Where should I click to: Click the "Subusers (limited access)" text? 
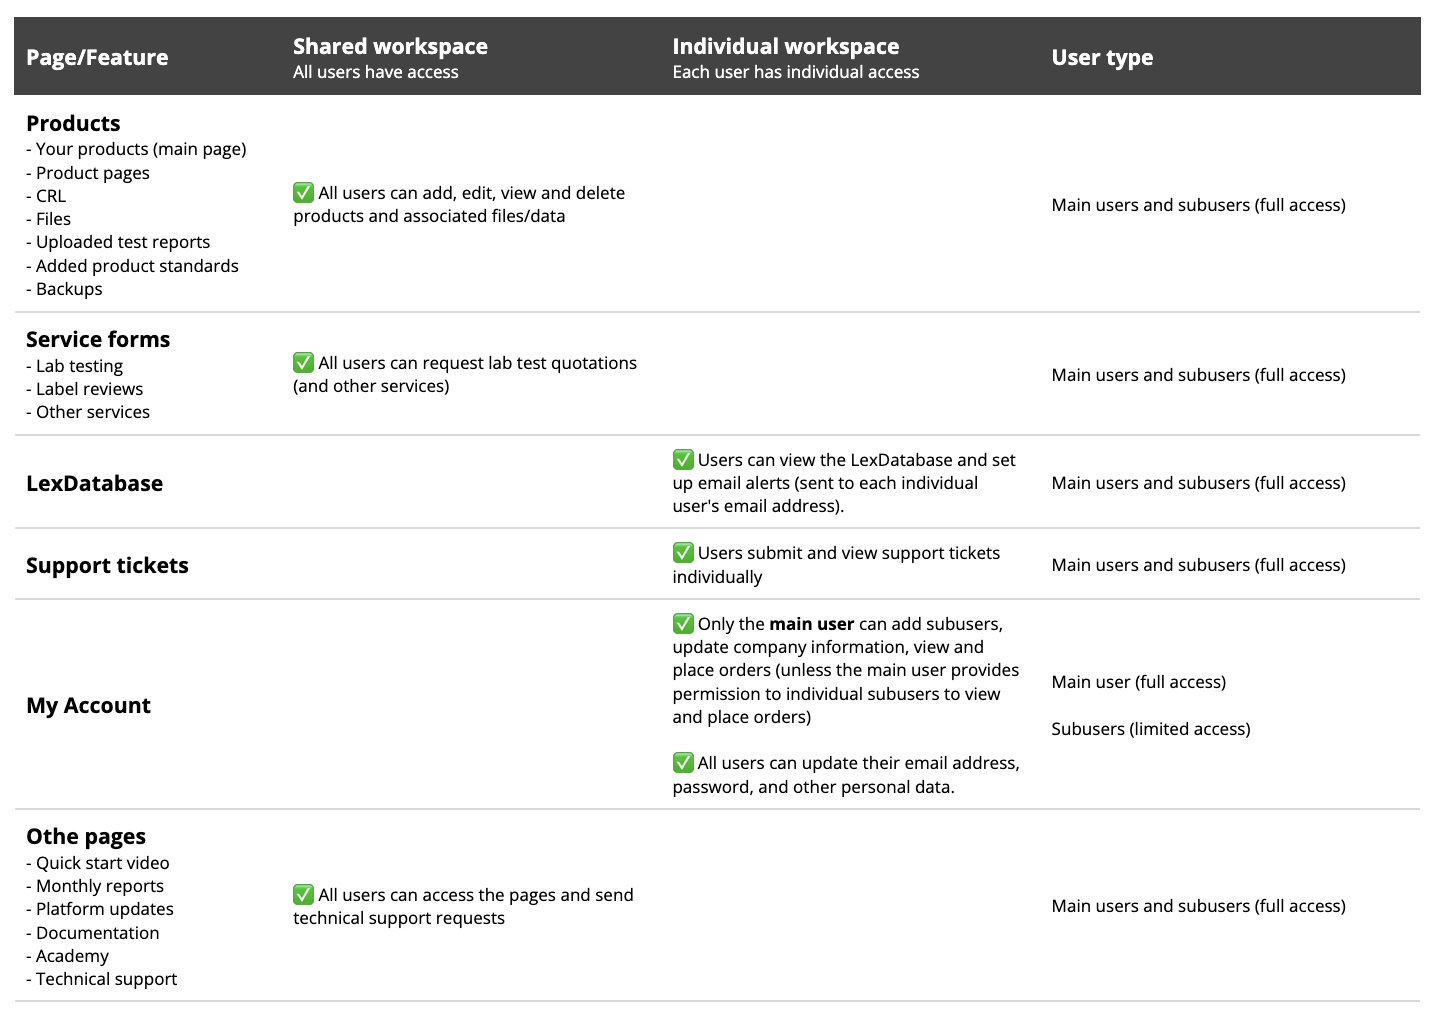pos(1150,729)
